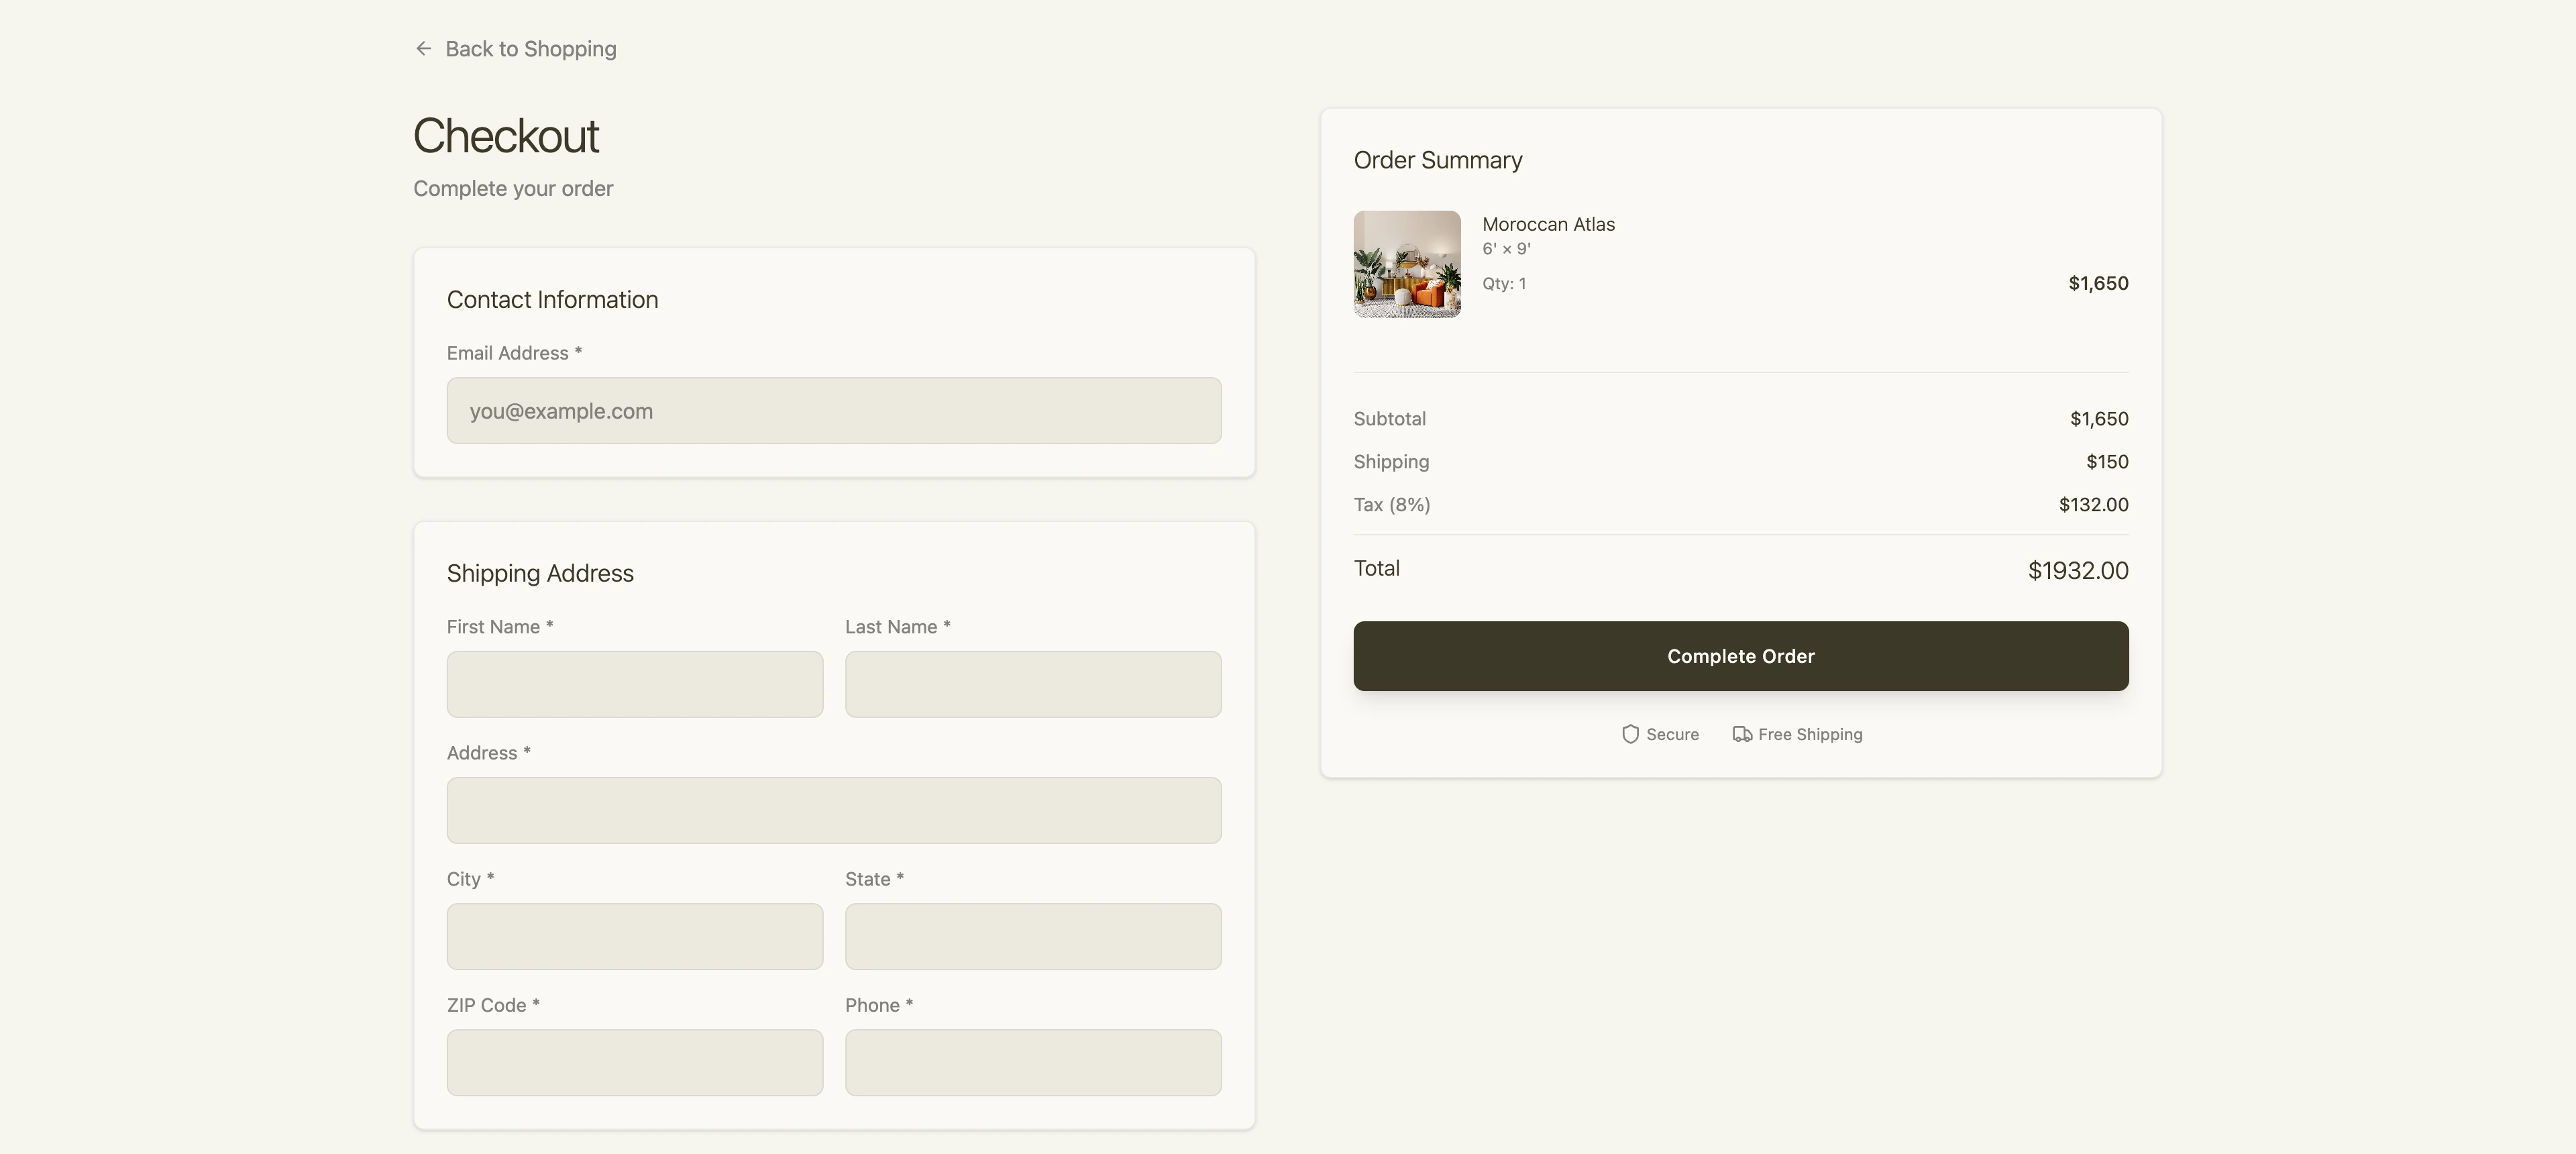Screen dimensions: 2576x1154
Task: Click the Back to Shopping link
Action: [531, 48]
